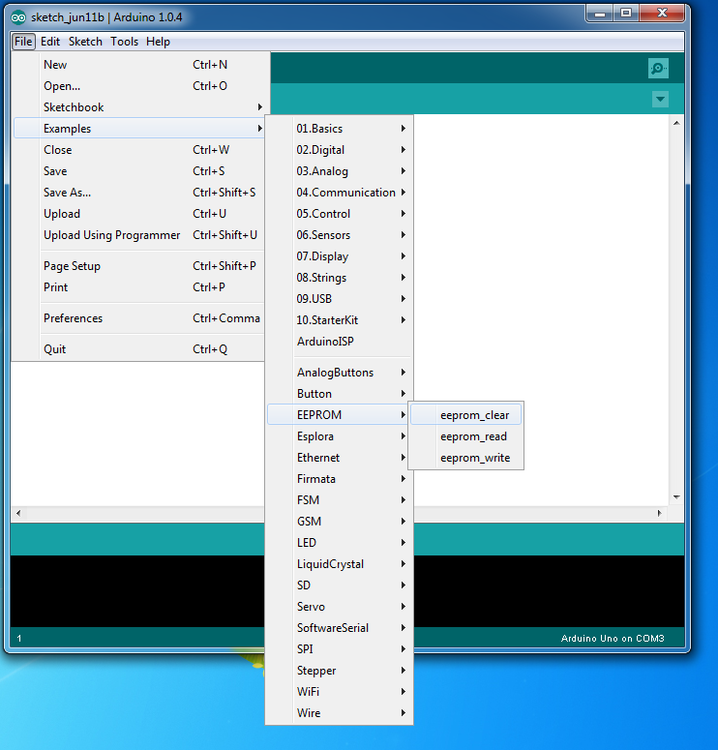Image resolution: width=718 pixels, height=750 pixels.
Task: Click the vertical scrollbar up arrow
Action: point(676,123)
